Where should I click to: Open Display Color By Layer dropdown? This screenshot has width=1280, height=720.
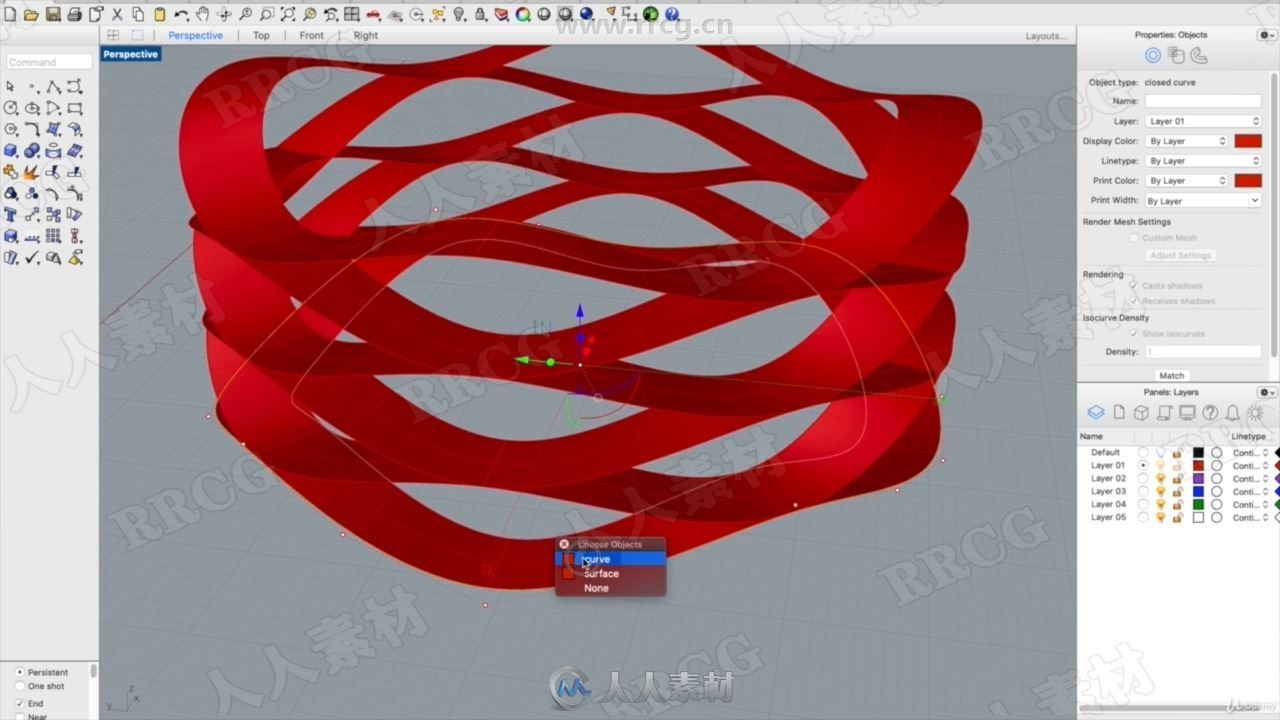click(x=1186, y=141)
